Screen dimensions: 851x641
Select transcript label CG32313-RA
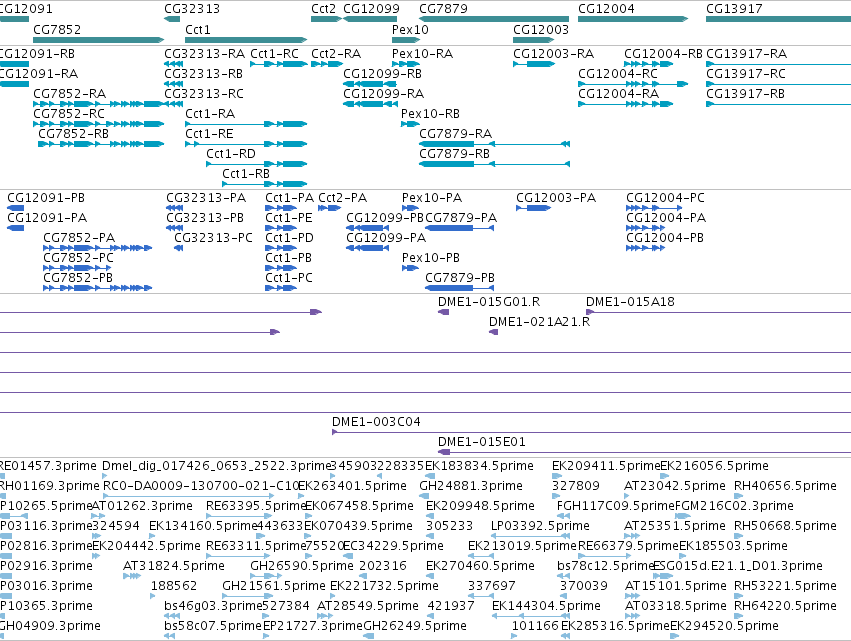pos(205,54)
